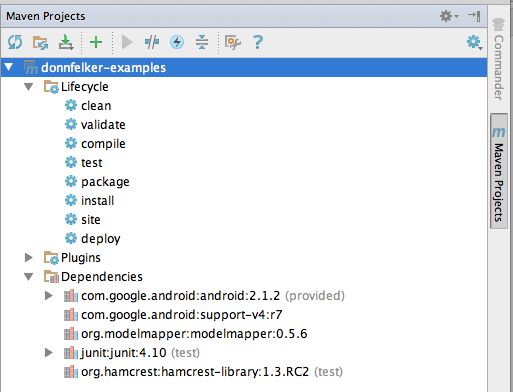The image size is (513, 392).
Task: Select the validate lifecycle goal
Action: [x=103, y=125]
